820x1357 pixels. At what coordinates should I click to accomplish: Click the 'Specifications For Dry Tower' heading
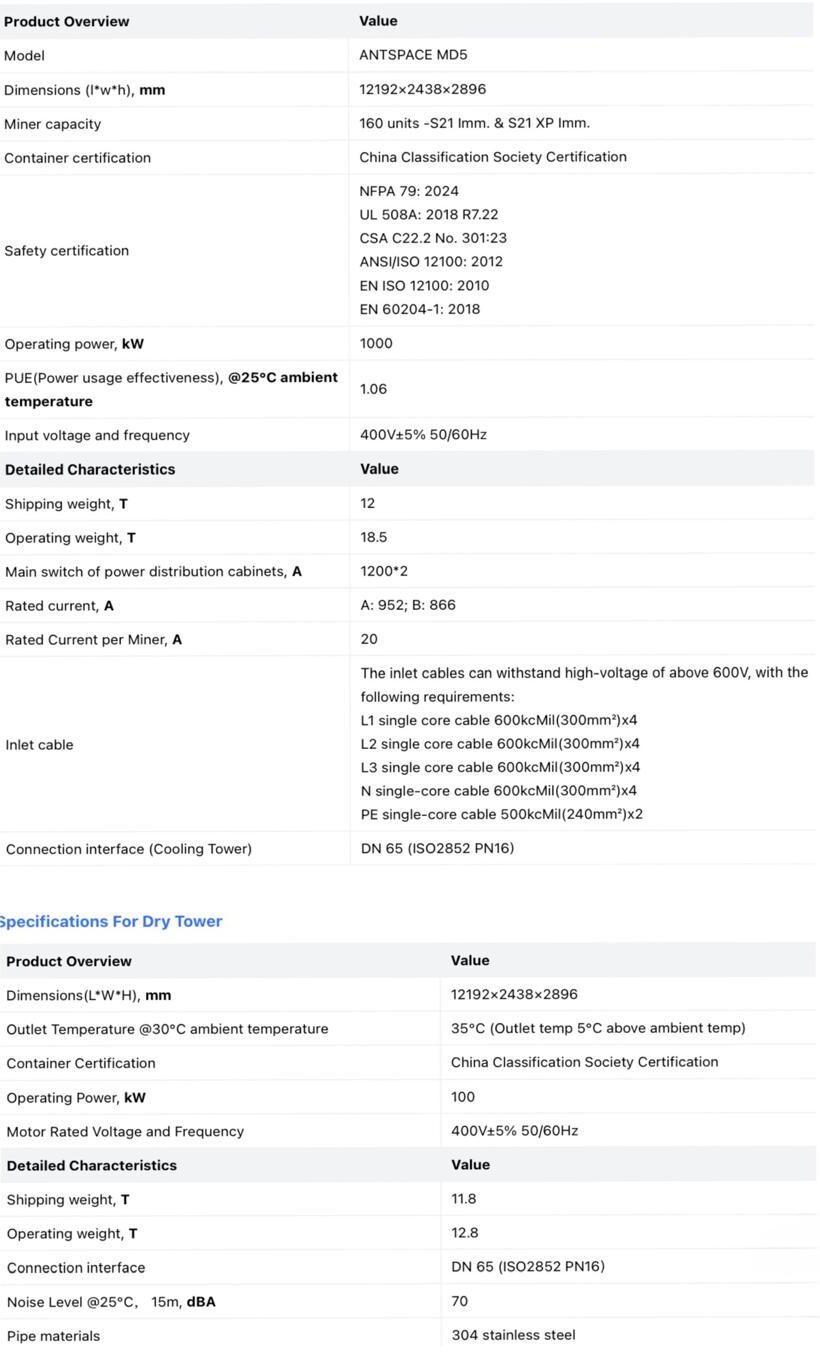click(110, 921)
